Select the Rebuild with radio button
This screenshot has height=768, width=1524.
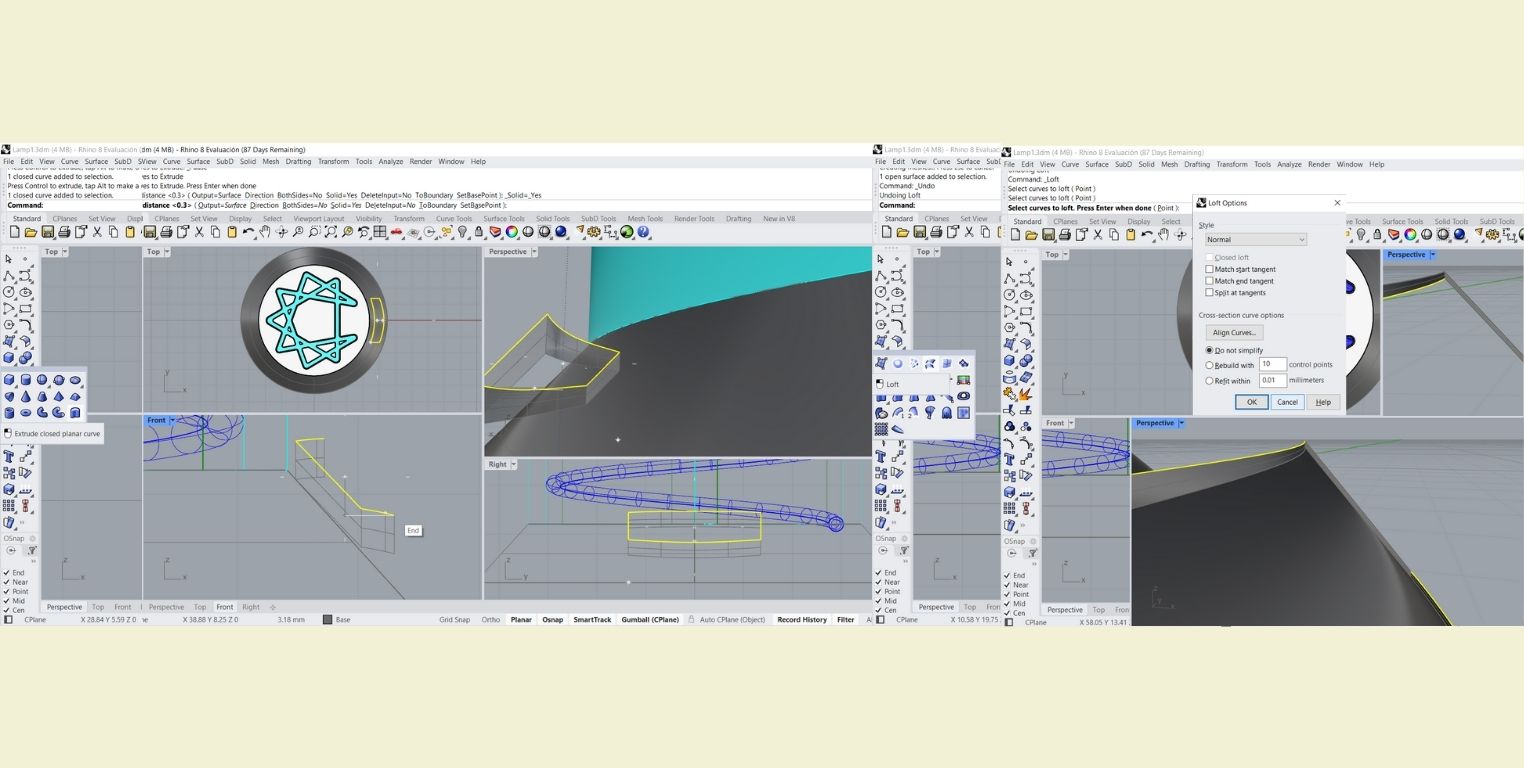click(x=1209, y=365)
